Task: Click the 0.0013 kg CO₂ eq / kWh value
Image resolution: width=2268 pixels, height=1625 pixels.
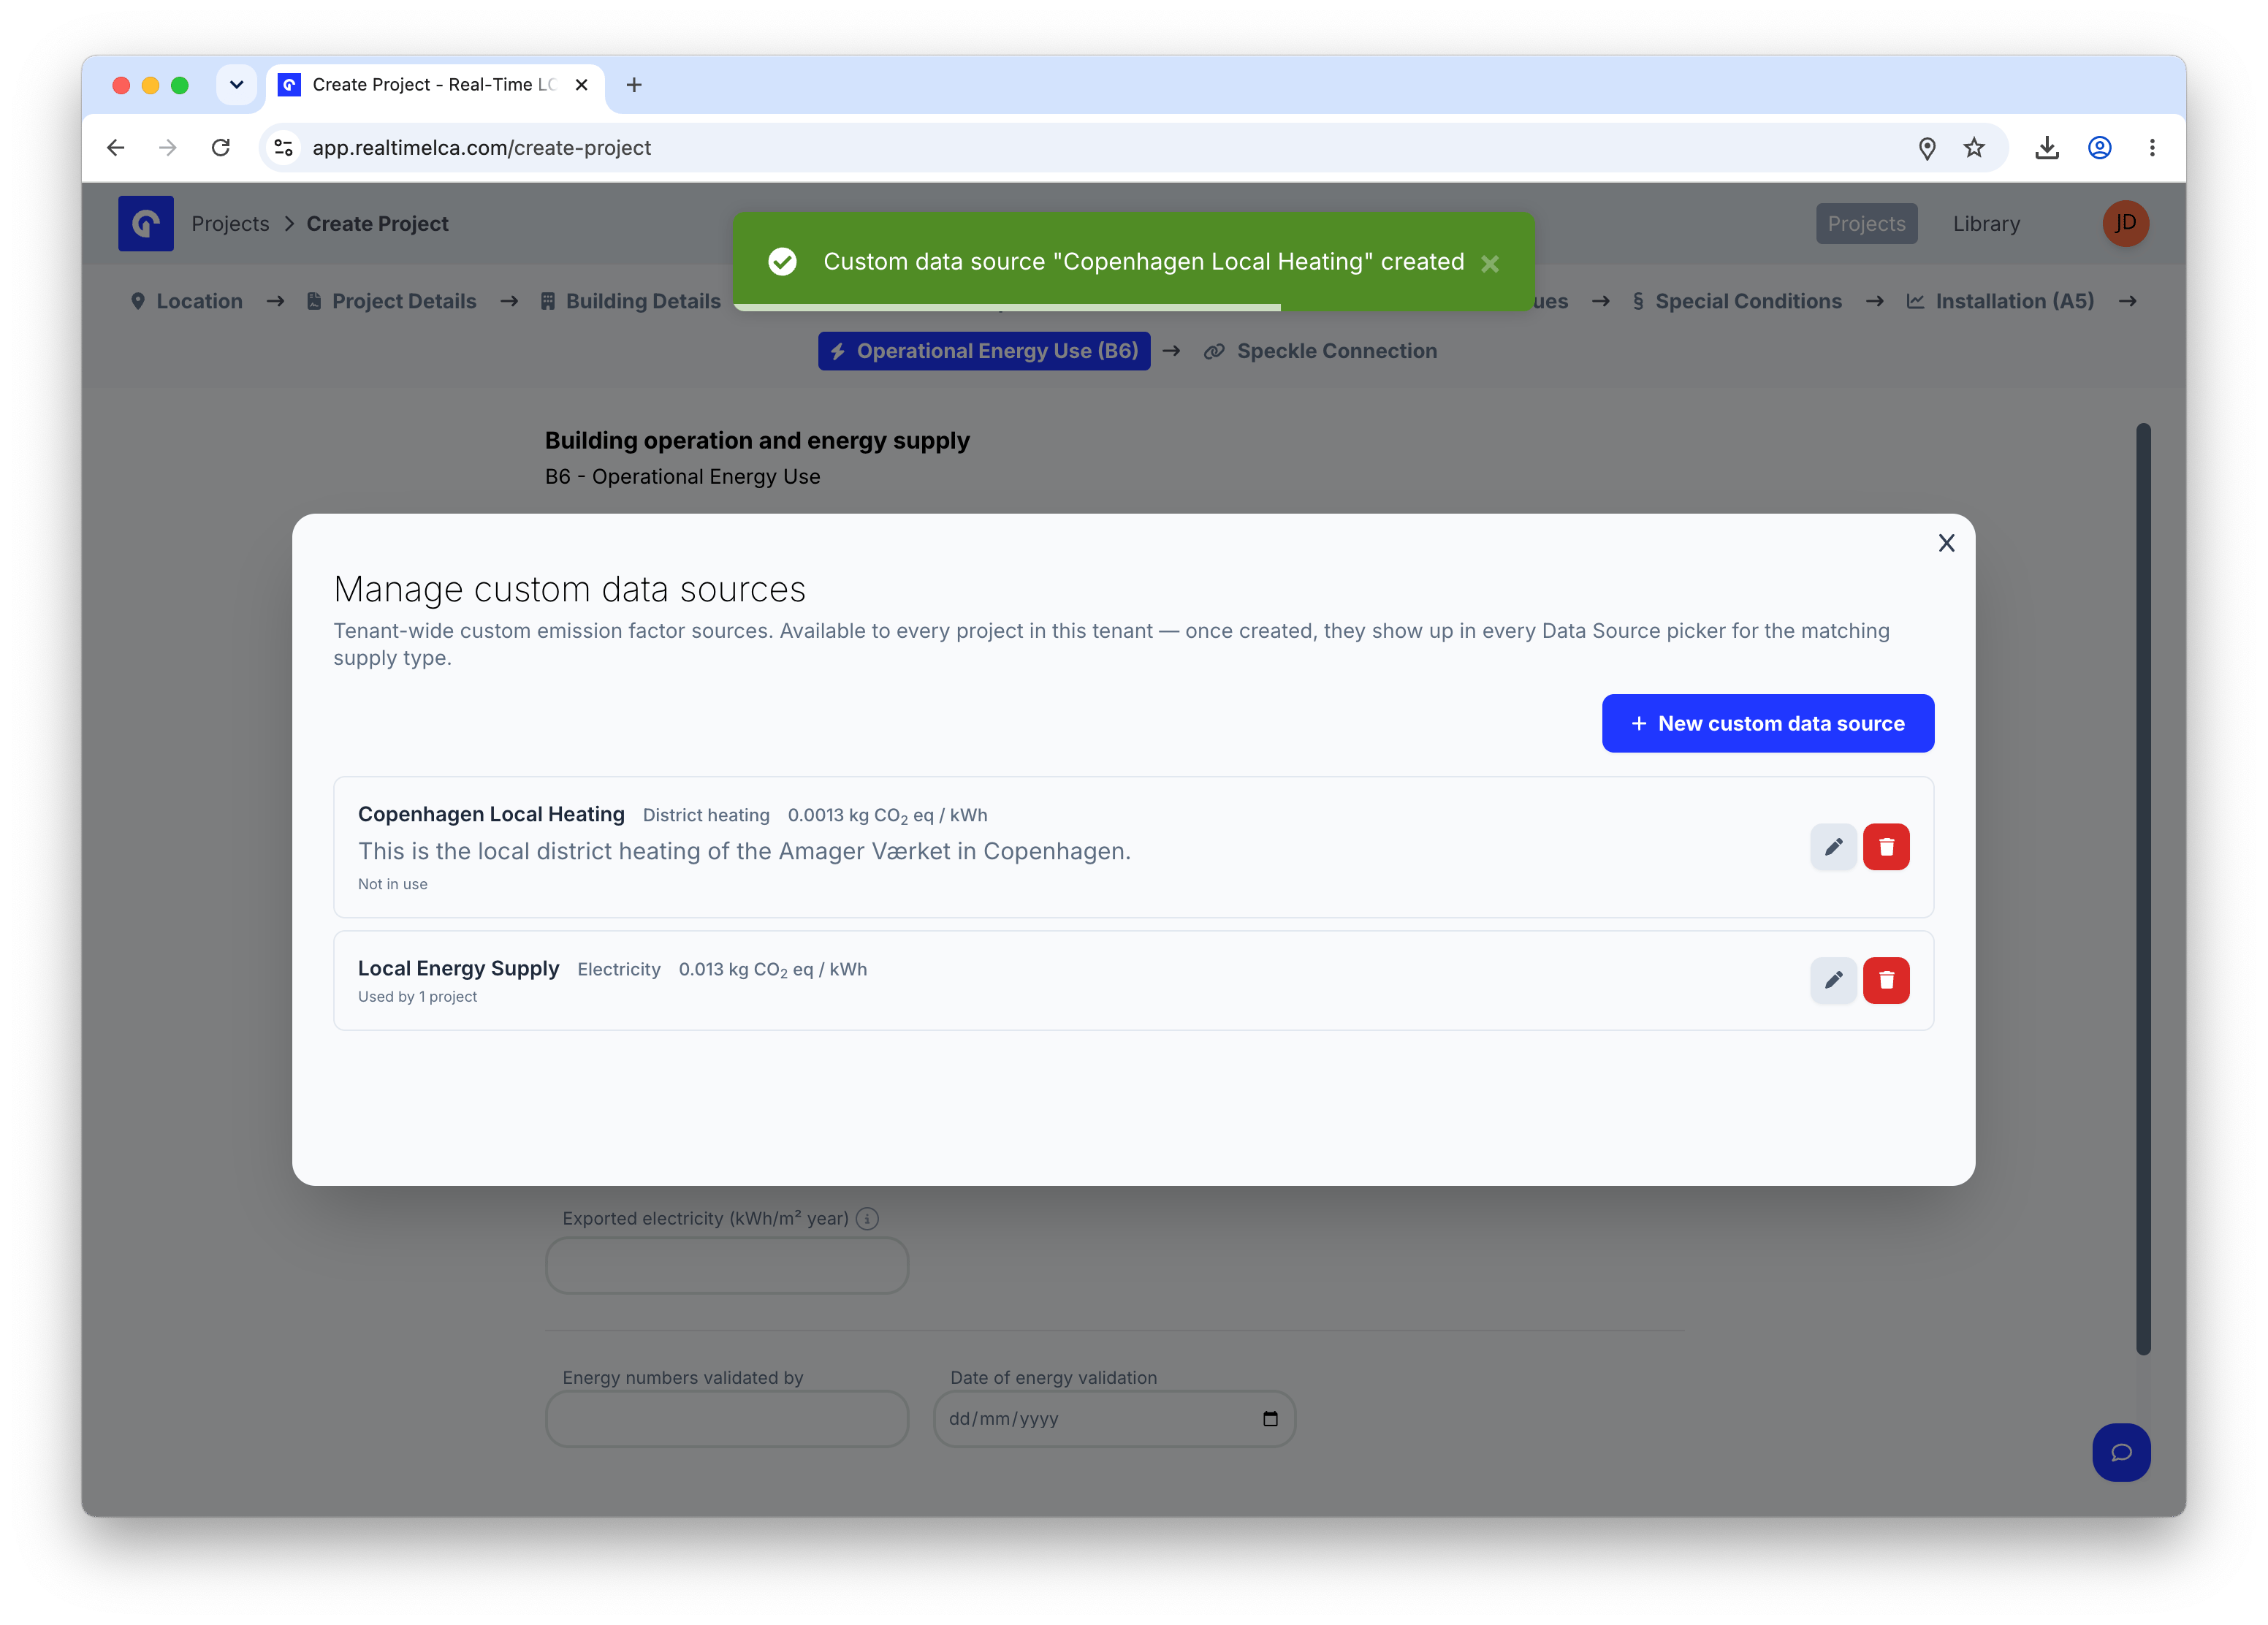Action: [887, 815]
